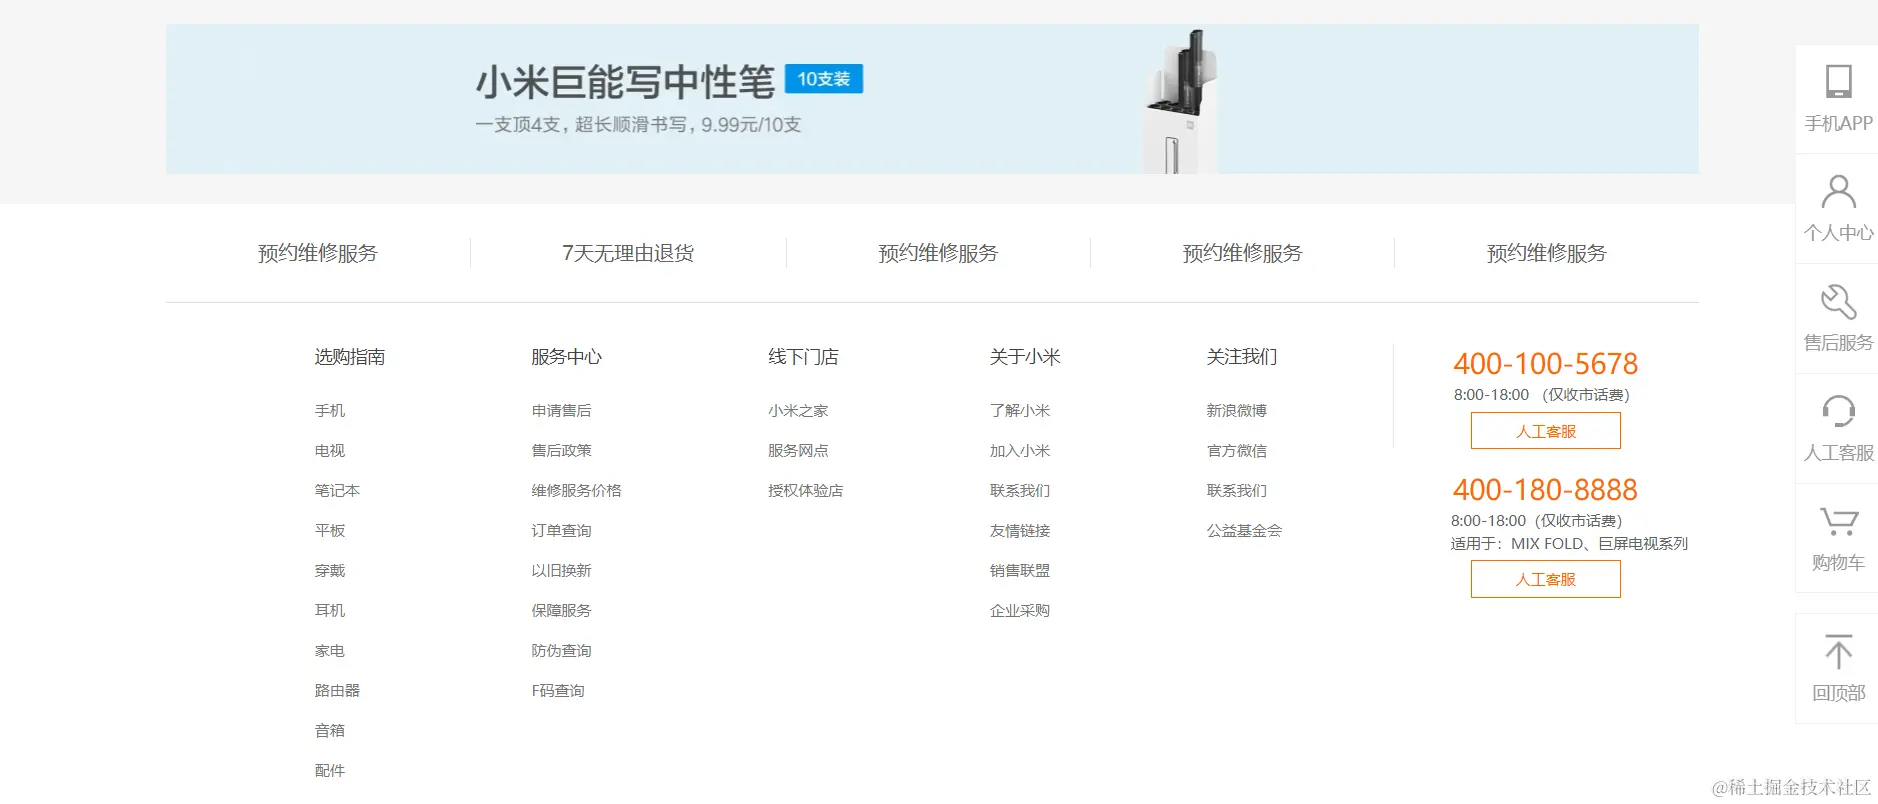Screen dimensions: 1878x804
Task: Click the 维修服务价格 link
Action: coord(576,491)
